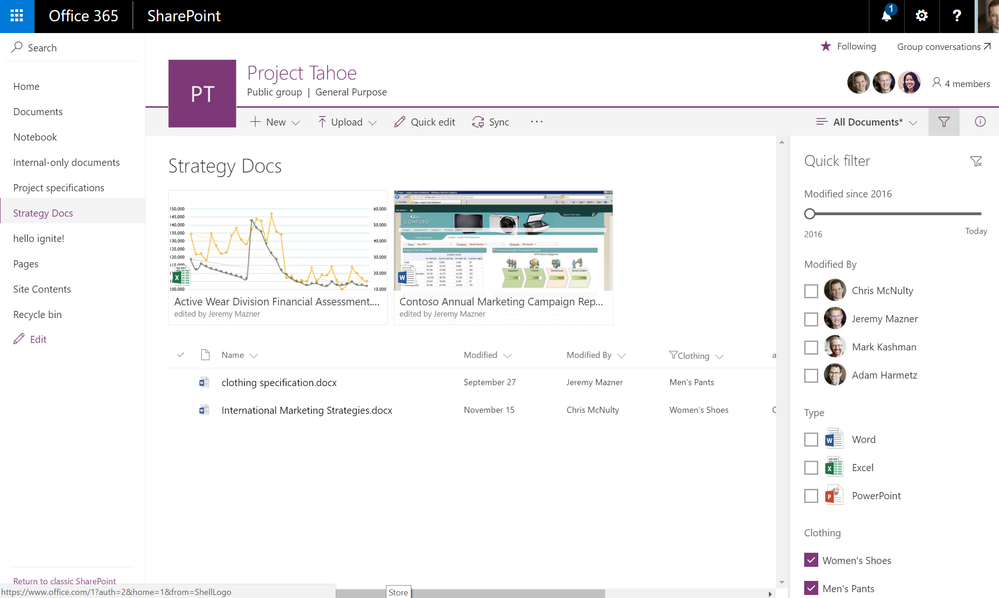The width and height of the screenshot is (999, 598).
Task: Click the PT site logo tile
Action: [x=202, y=94]
